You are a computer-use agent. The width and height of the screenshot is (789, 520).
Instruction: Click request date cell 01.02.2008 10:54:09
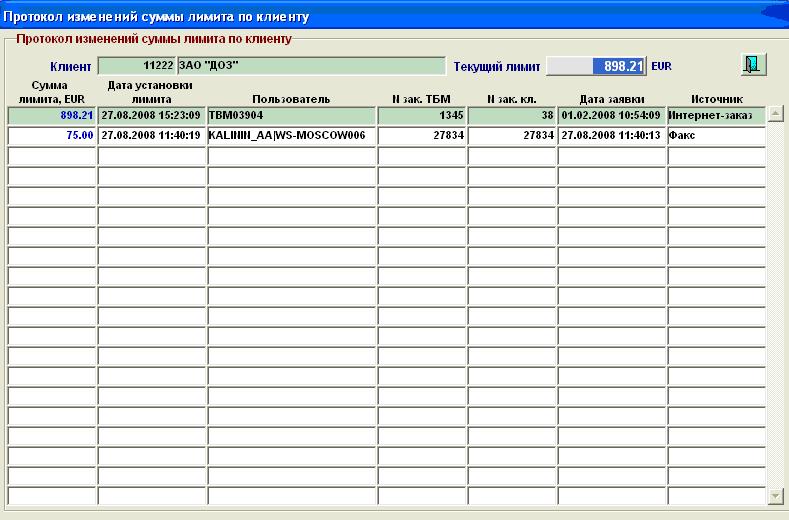[611, 115]
